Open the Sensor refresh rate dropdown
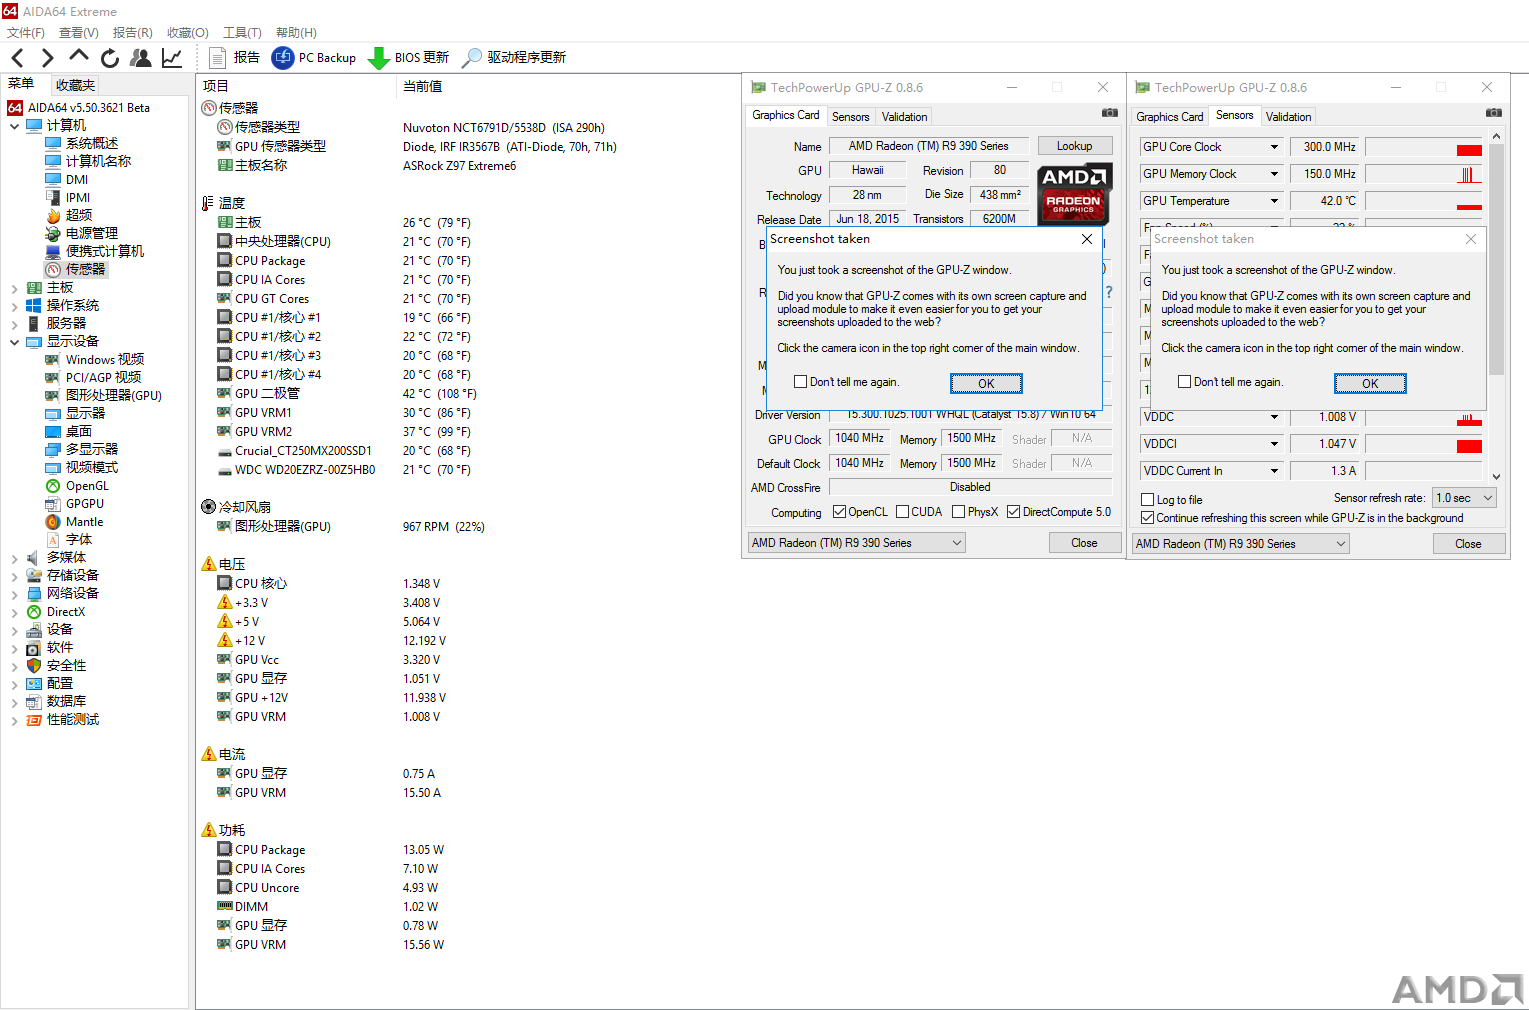The height and width of the screenshot is (1010, 1529). [x=1465, y=498]
